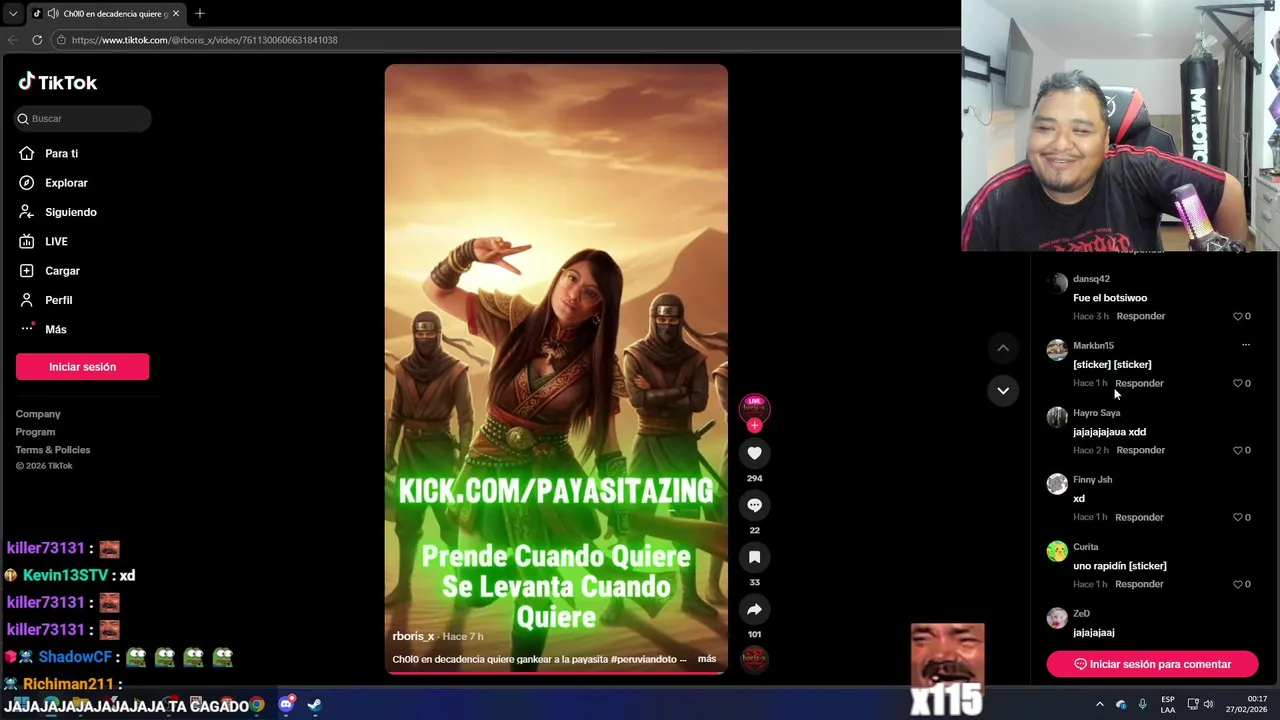
Task: Go to Explorar section
Action: pos(66,183)
